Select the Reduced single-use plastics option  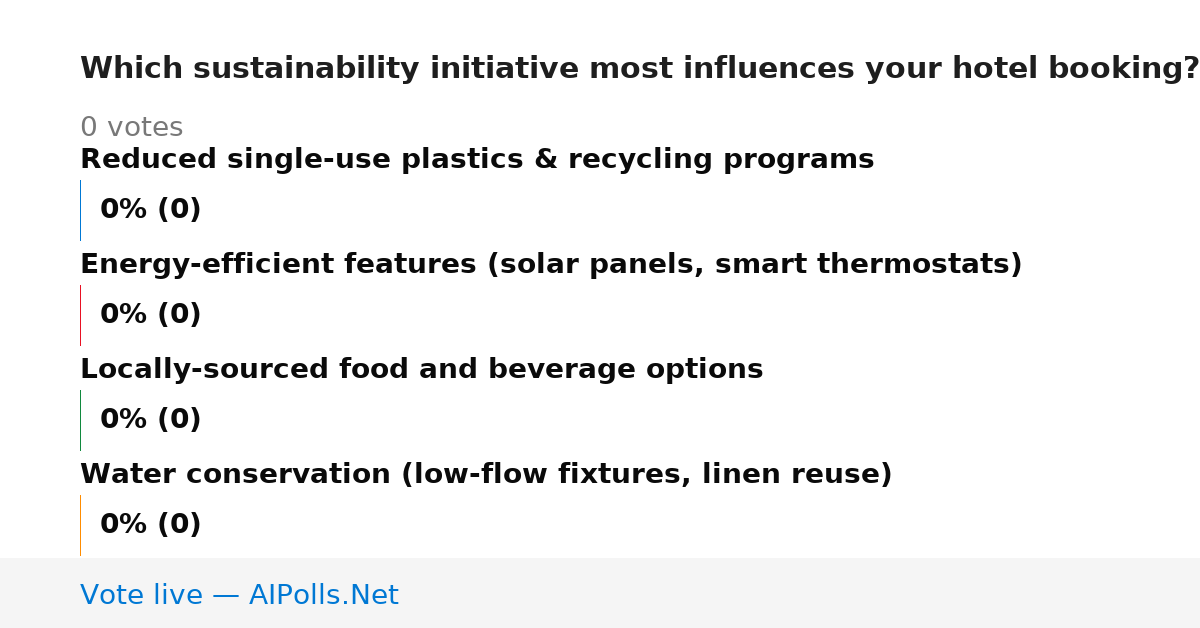point(477,160)
